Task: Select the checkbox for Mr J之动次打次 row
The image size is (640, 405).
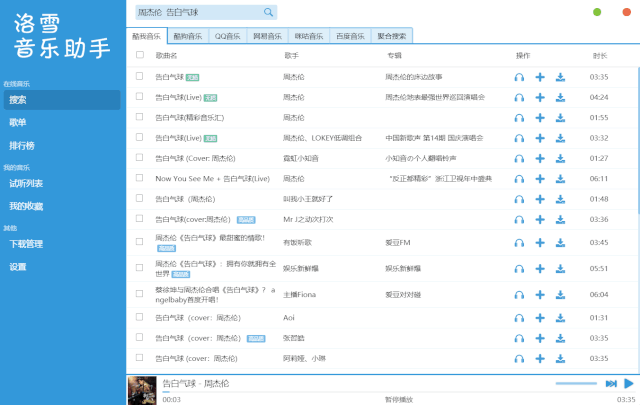Action: click(140, 219)
